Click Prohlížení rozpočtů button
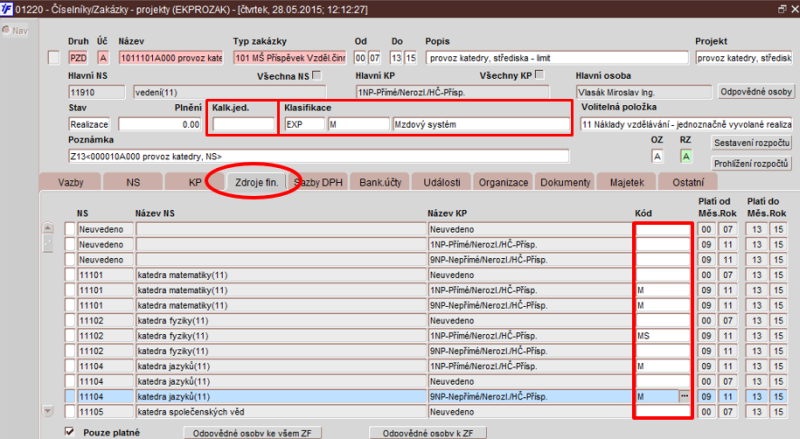The image size is (800, 439). coord(752,164)
